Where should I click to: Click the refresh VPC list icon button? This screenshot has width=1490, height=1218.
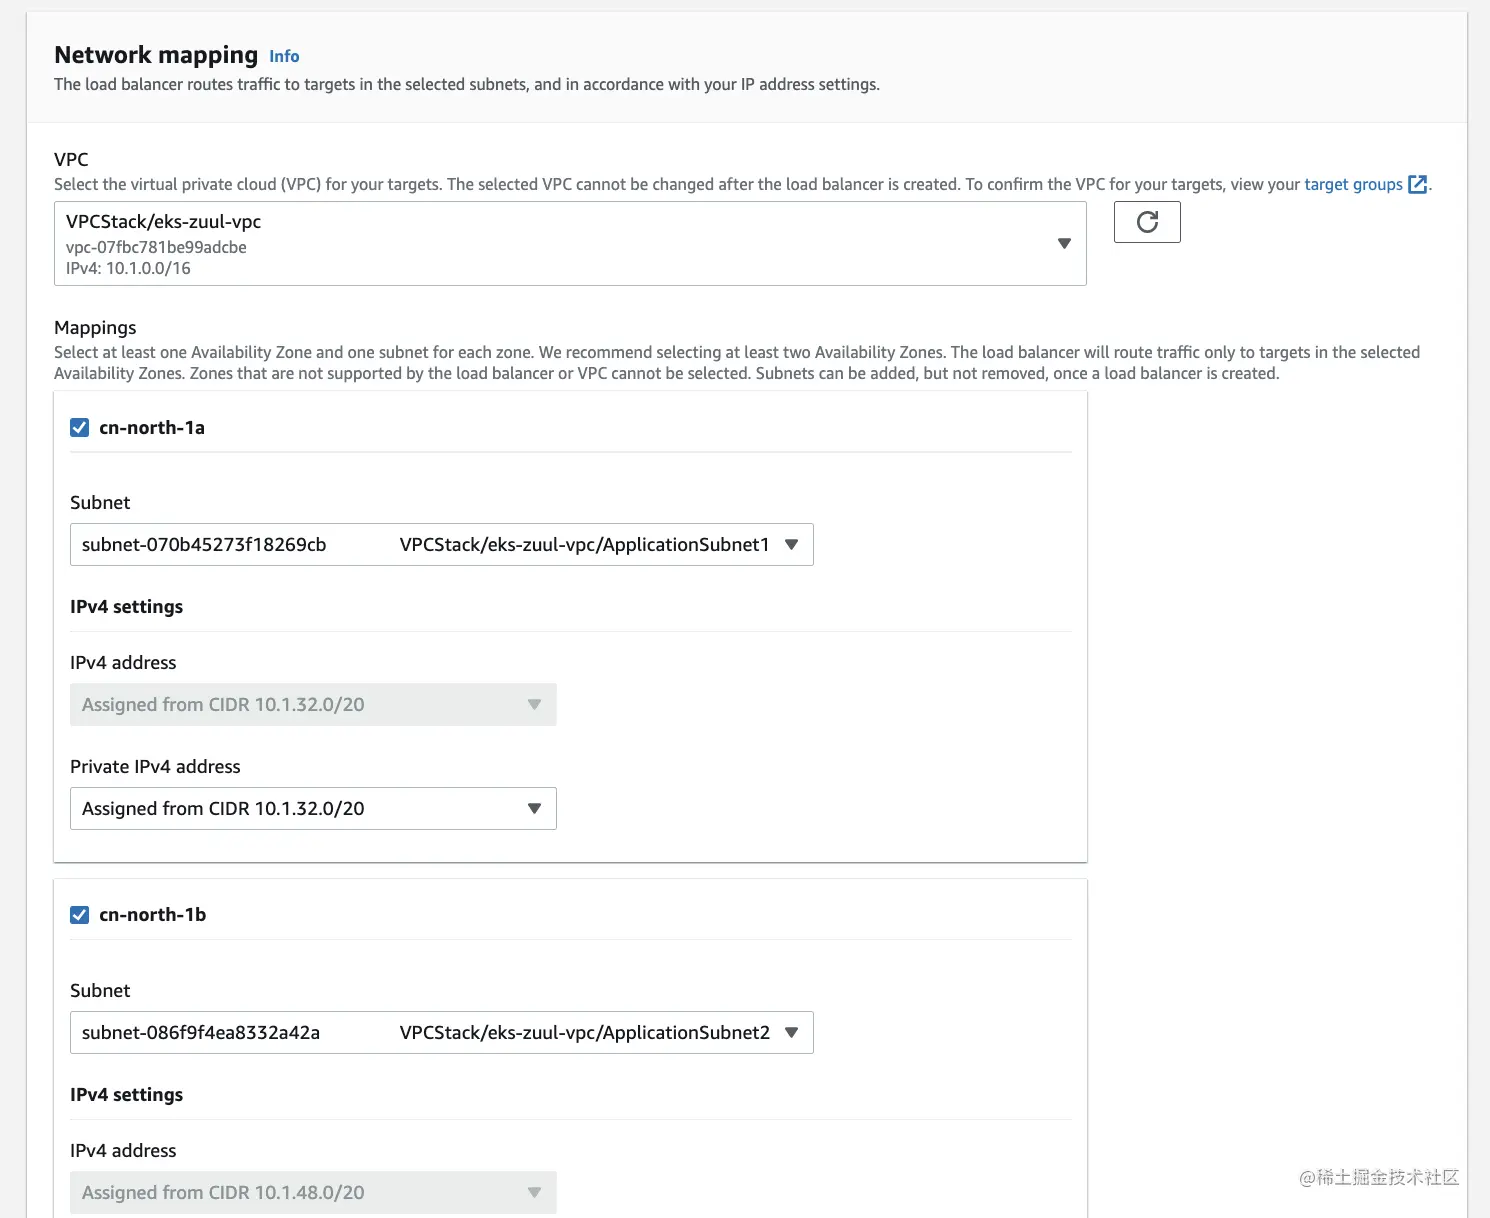(x=1147, y=222)
